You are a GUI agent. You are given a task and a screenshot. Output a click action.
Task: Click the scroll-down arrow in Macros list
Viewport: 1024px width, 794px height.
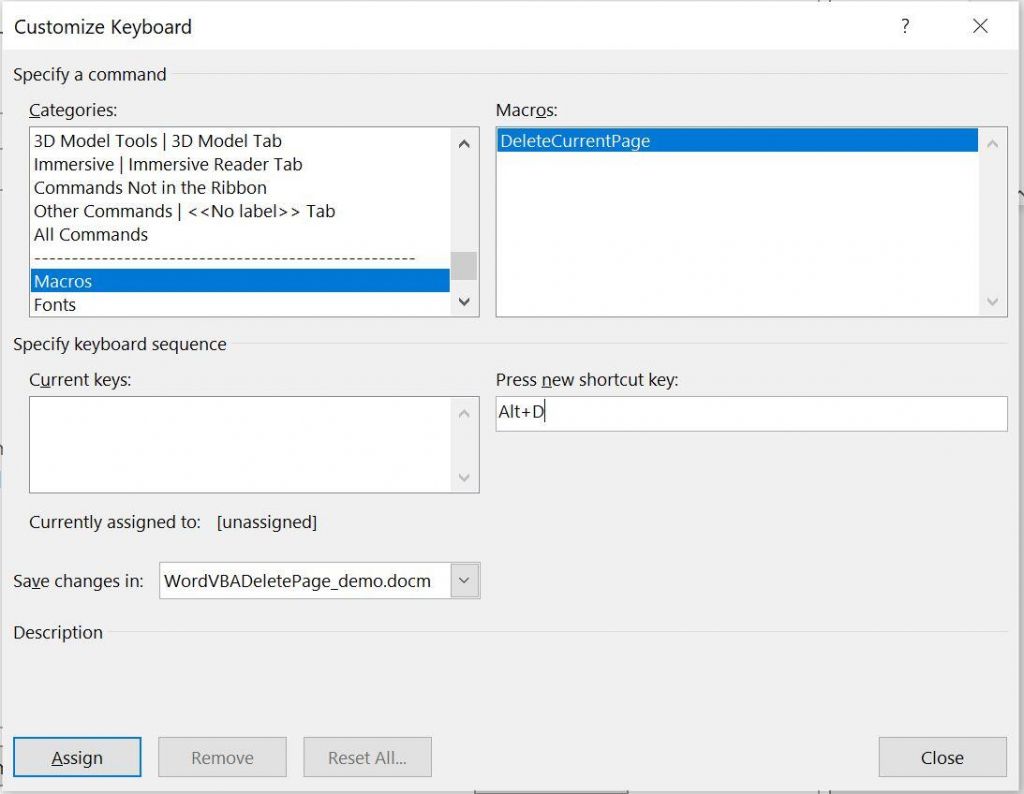tap(991, 302)
